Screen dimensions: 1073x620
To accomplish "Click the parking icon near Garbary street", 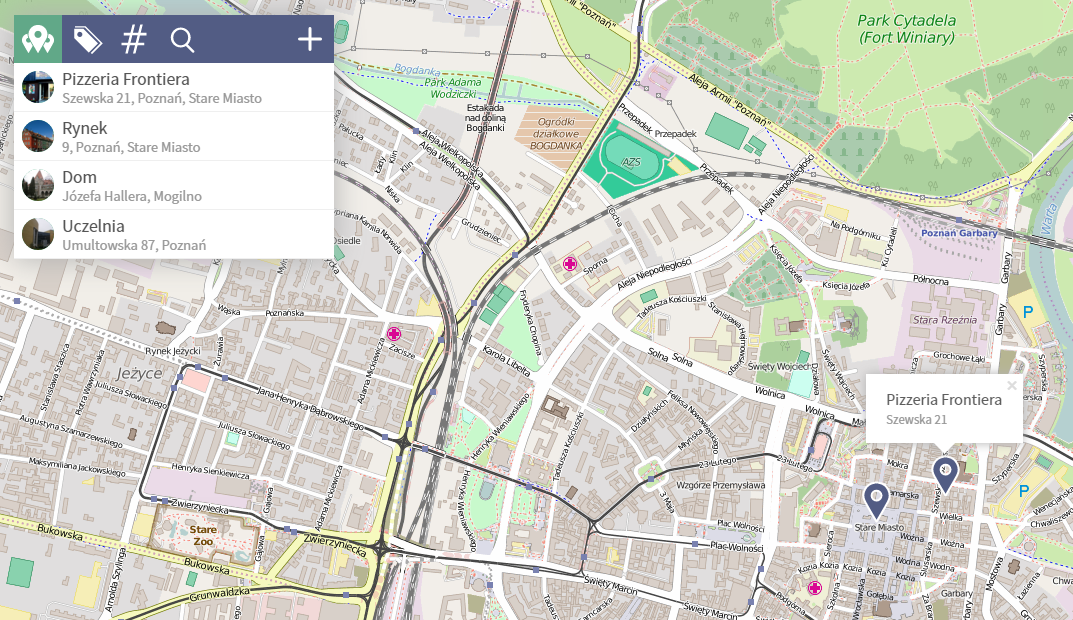I will (1027, 312).
